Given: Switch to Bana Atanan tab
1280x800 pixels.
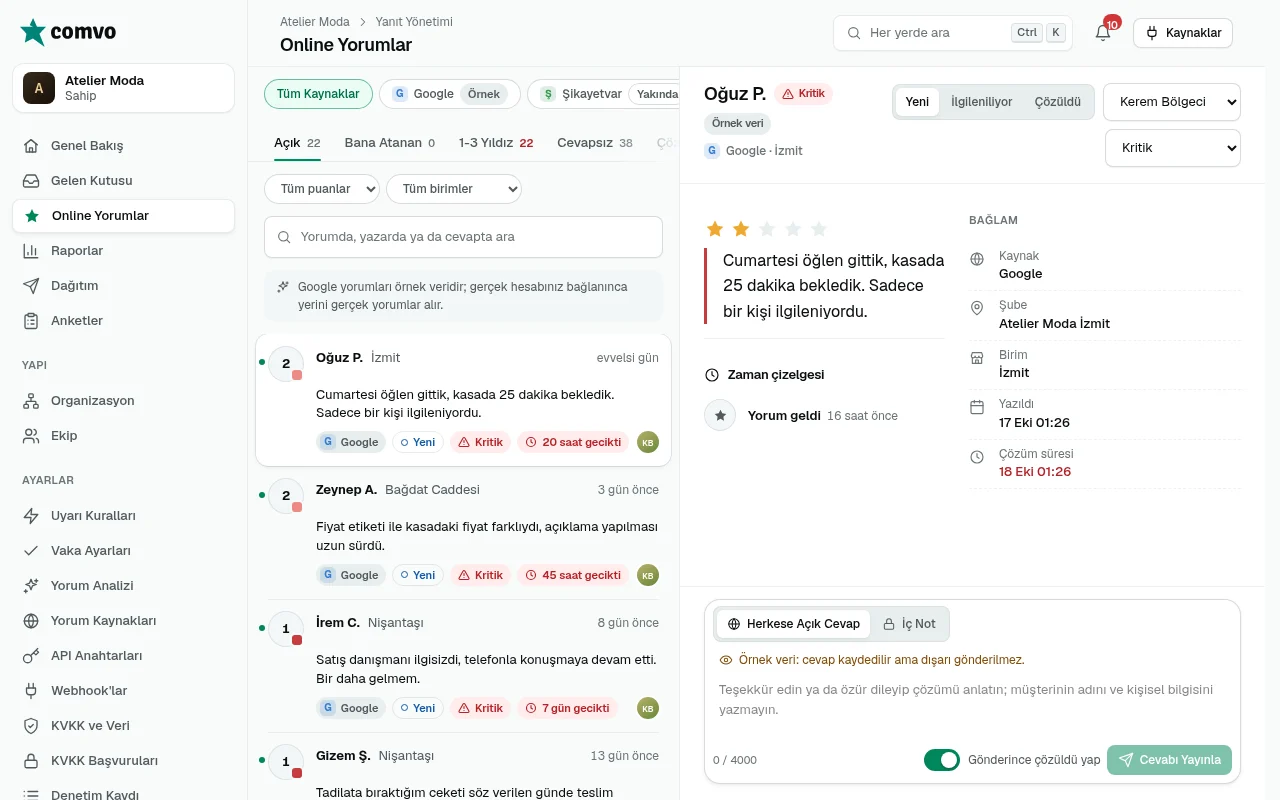Looking at the screenshot, I should coord(390,143).
